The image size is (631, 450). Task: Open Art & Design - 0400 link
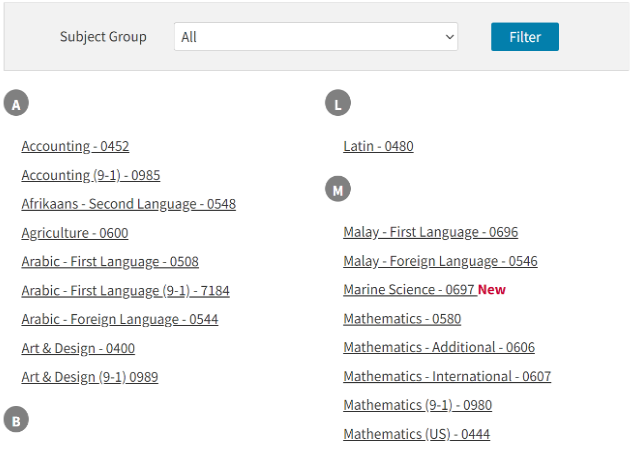(78, 348)
